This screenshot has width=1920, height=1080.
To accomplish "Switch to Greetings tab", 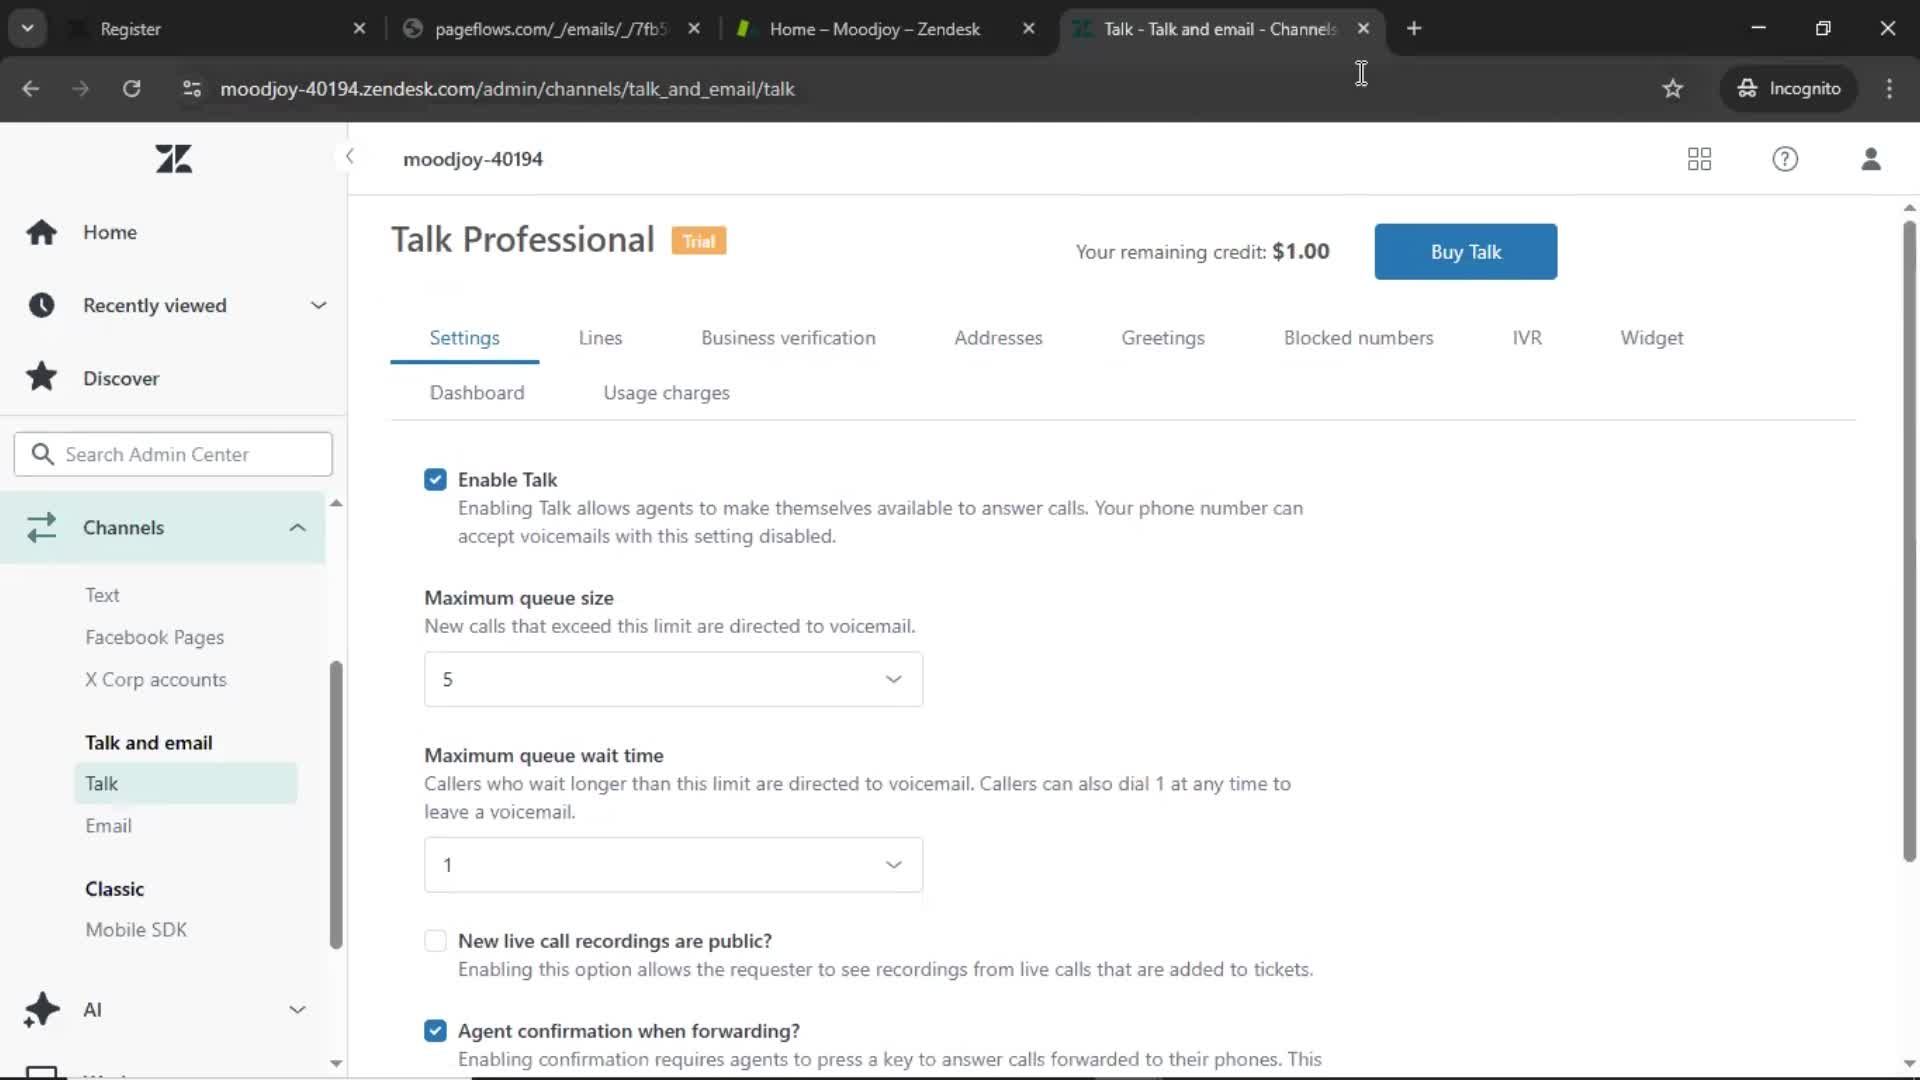I will point(1163,338).
